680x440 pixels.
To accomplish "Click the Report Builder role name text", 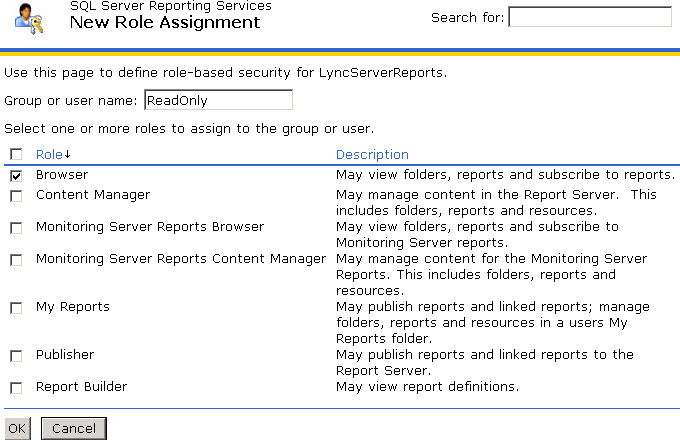I will [81, 387].
